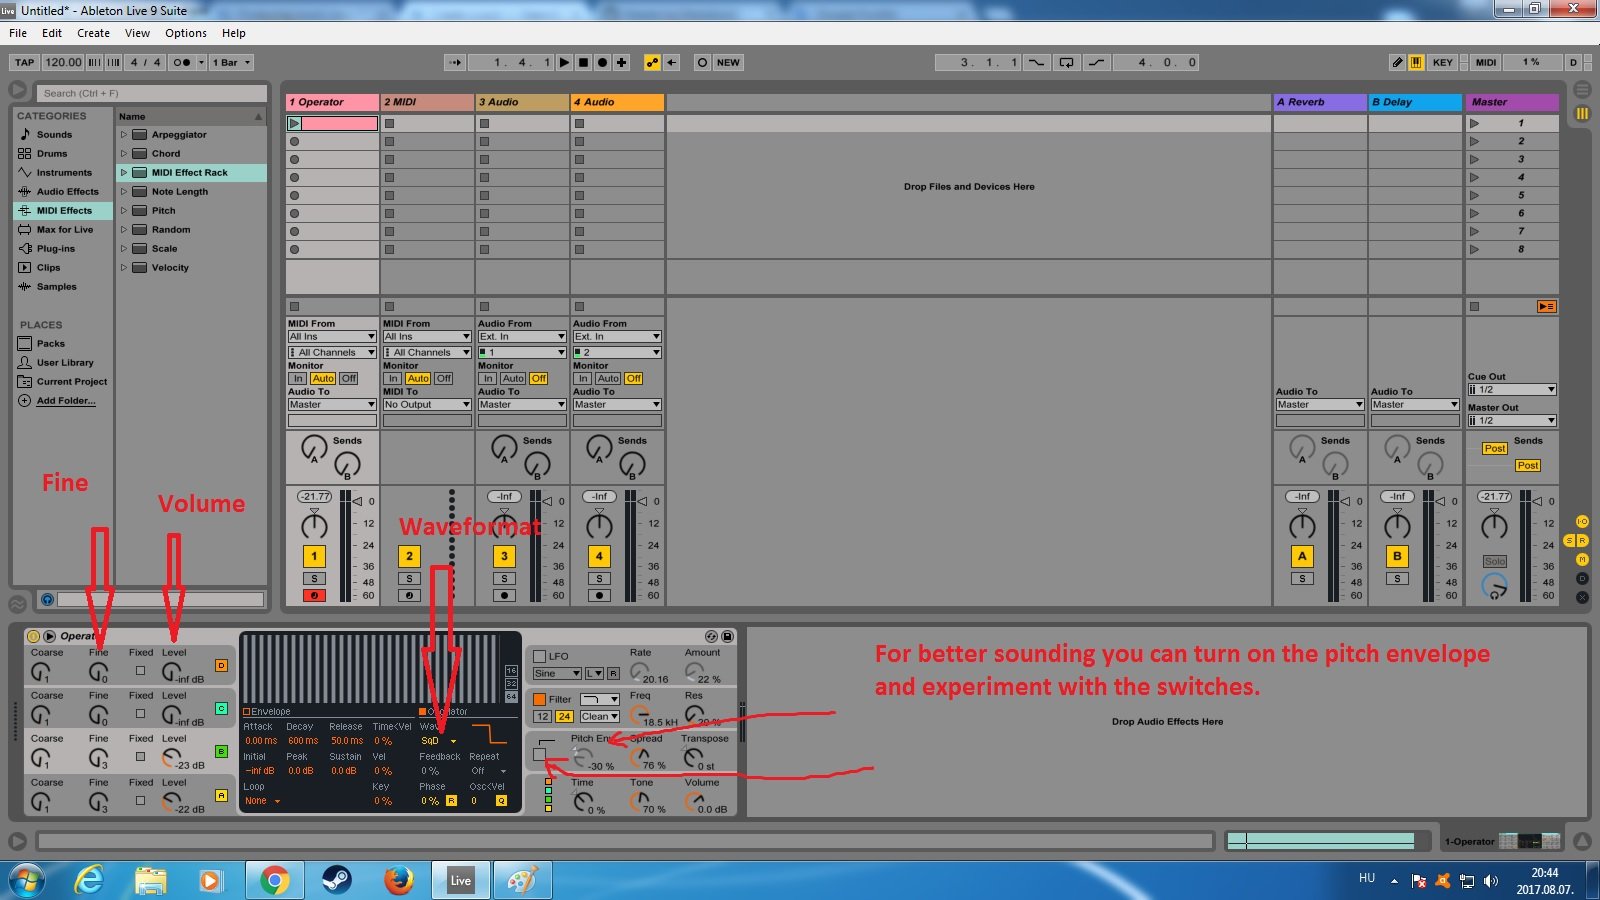Toggle MIDI Arrangement Overdub plus button
This screenshot has height=900, width=1600.
pyautogui.click(x=621, y=62)
